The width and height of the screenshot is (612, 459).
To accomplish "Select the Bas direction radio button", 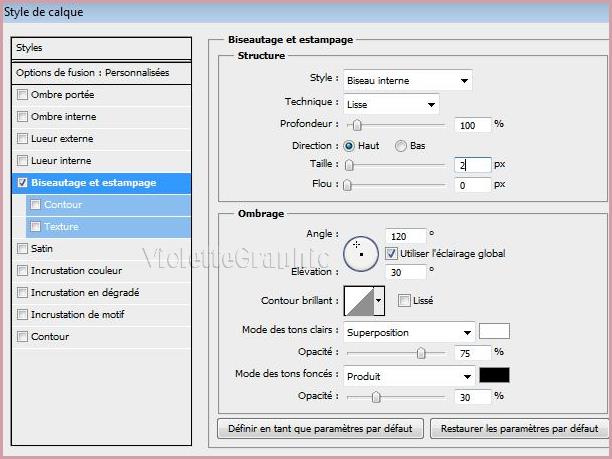I will 401,146.
